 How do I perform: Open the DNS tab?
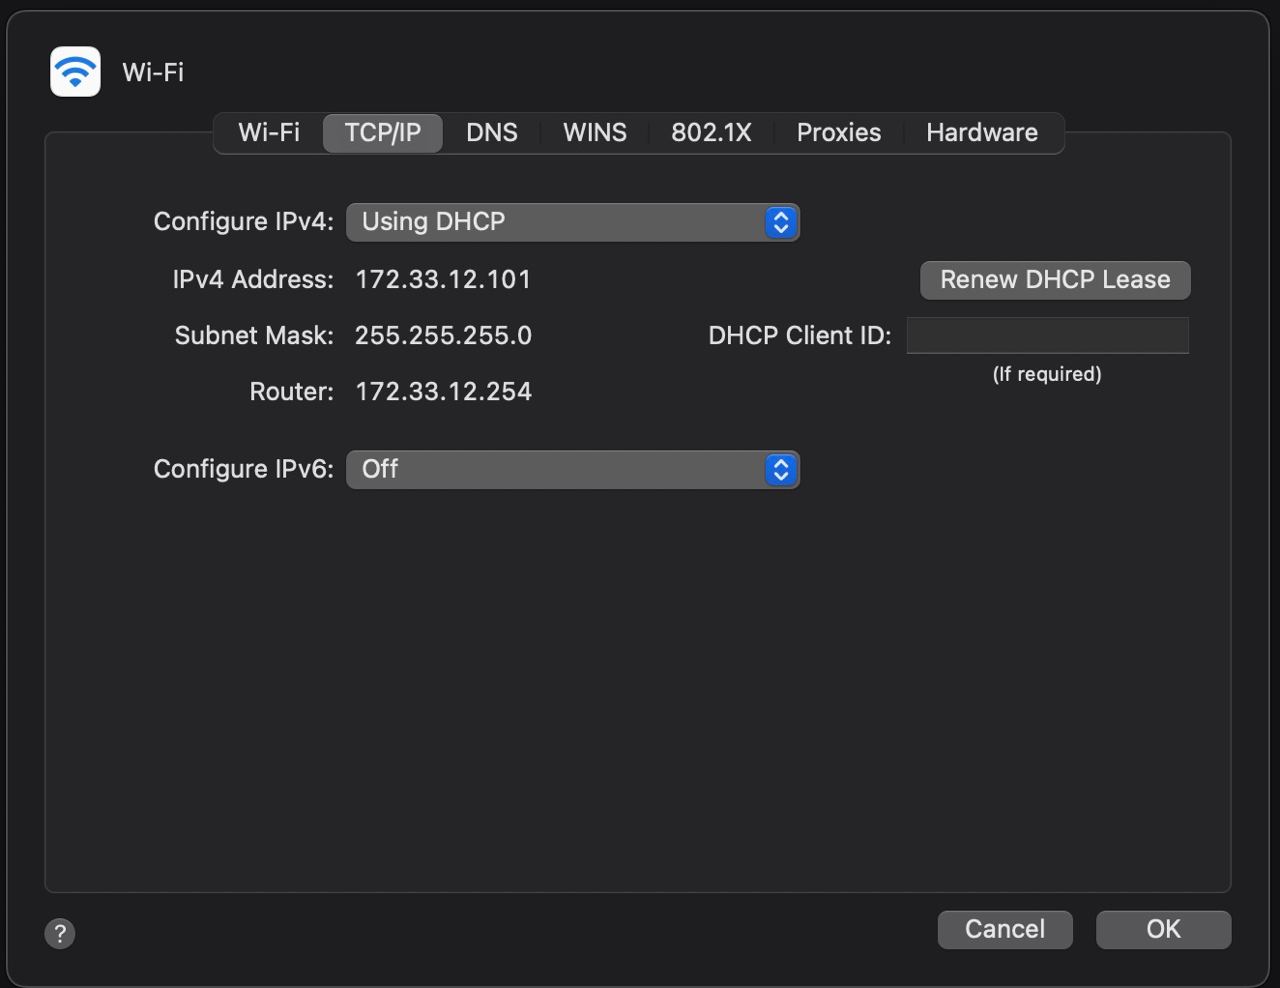click(x=492, y=133)
